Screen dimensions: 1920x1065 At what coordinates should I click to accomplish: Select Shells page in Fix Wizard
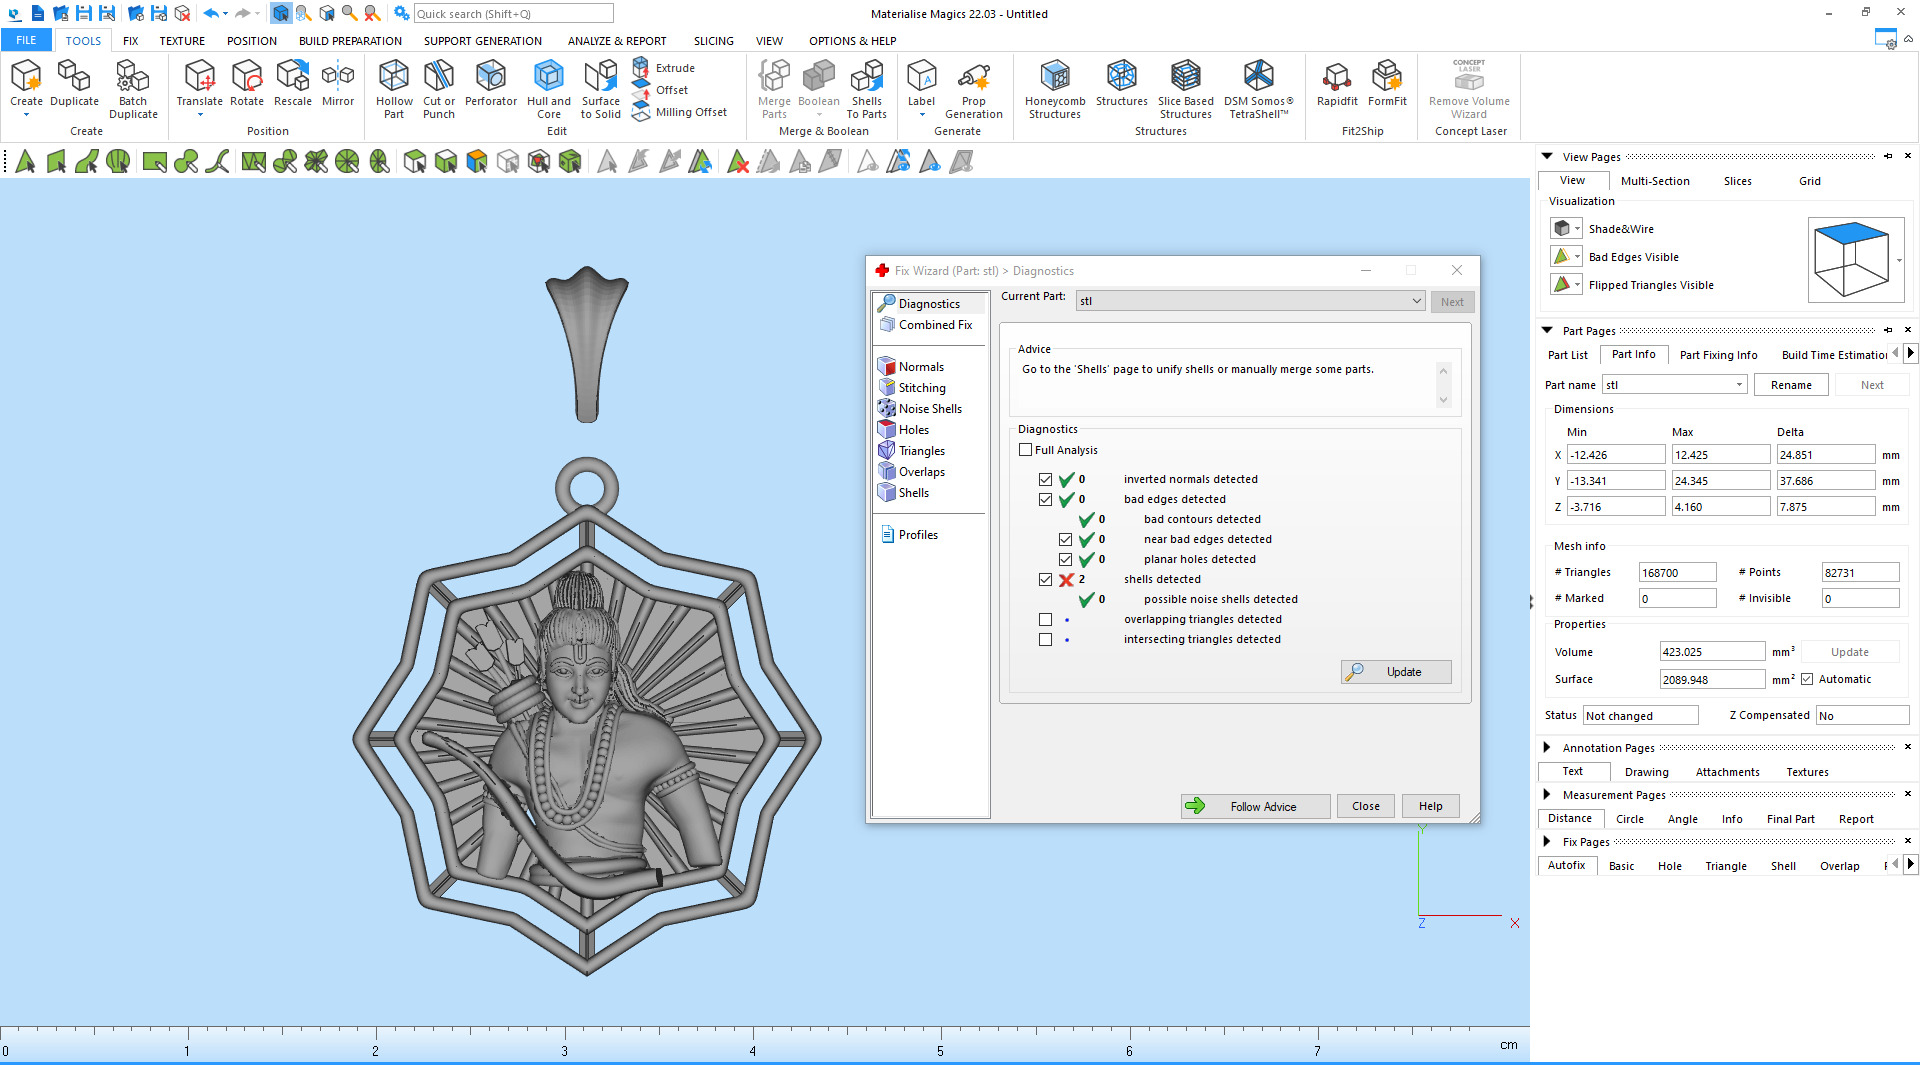(904, 493)
